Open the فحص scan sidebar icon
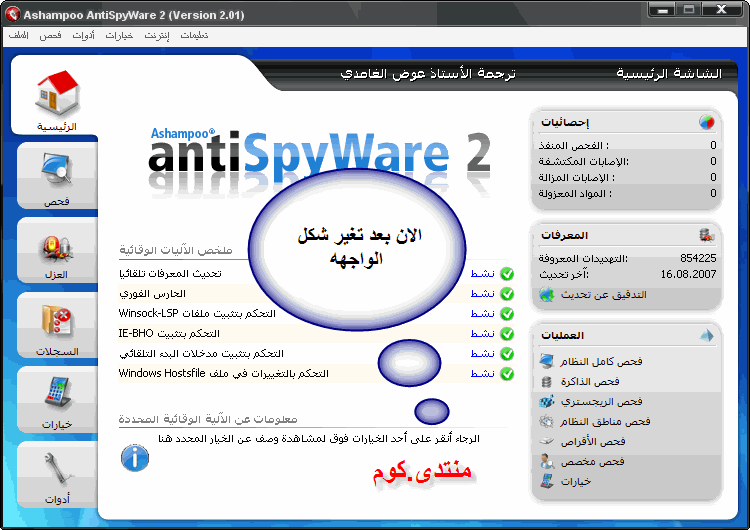This screenshot has width=750, height=530. (x=57, y=169)
